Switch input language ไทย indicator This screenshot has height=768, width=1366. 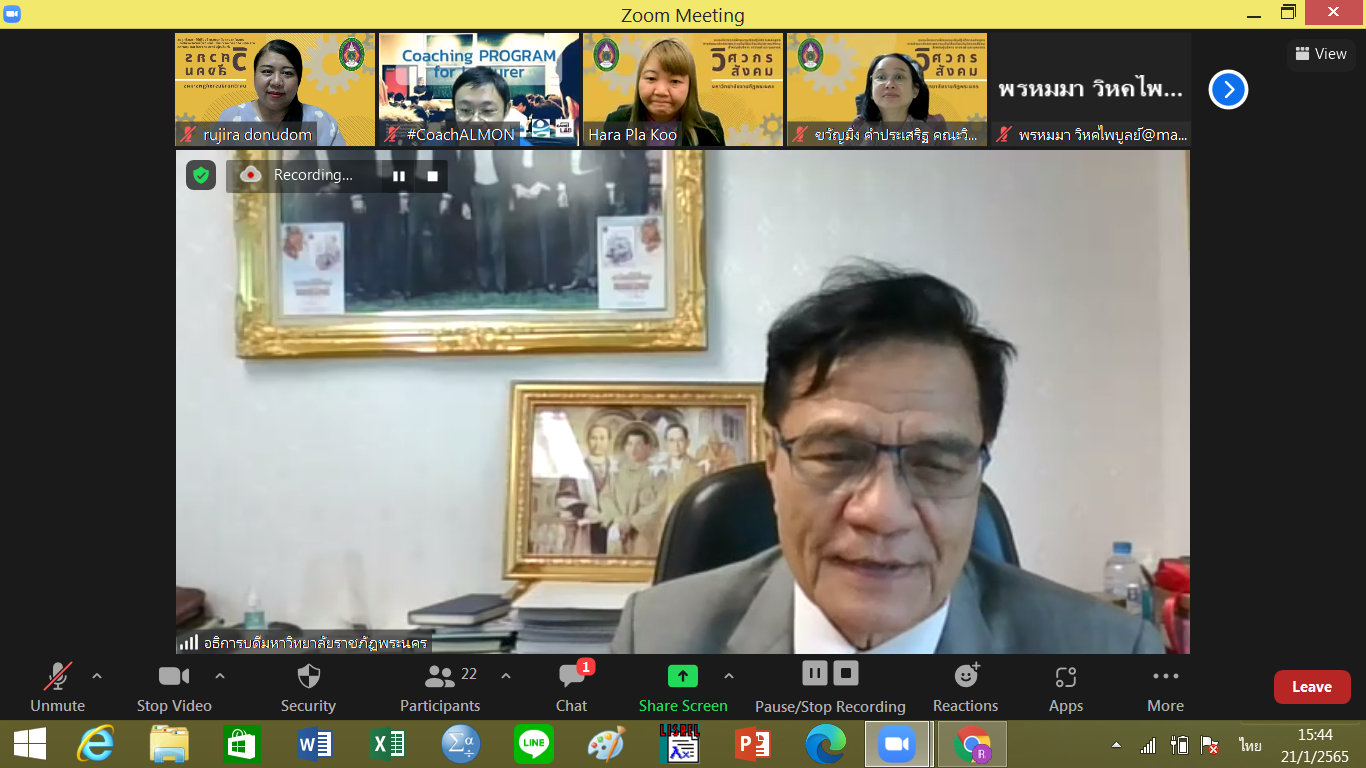pos(1250,745)
